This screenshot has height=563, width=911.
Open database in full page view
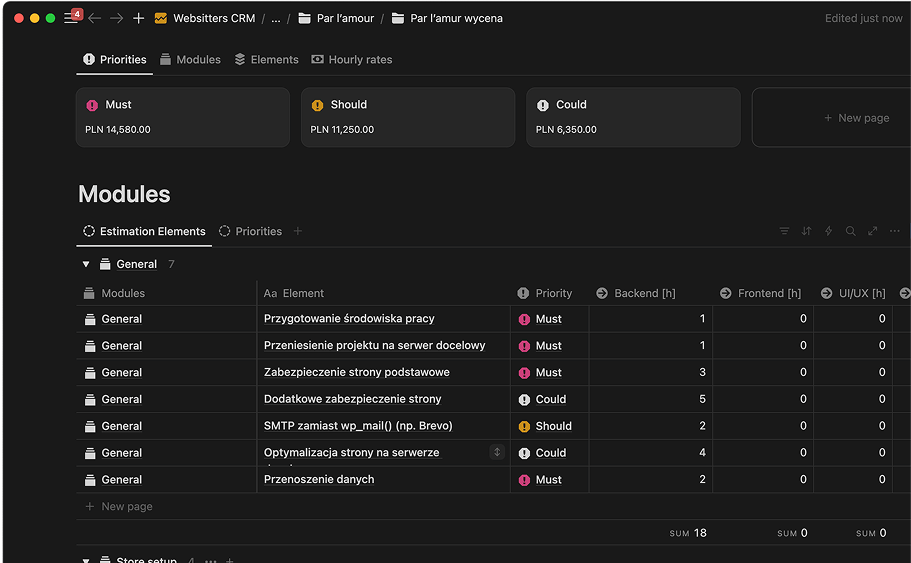point(872,231)
